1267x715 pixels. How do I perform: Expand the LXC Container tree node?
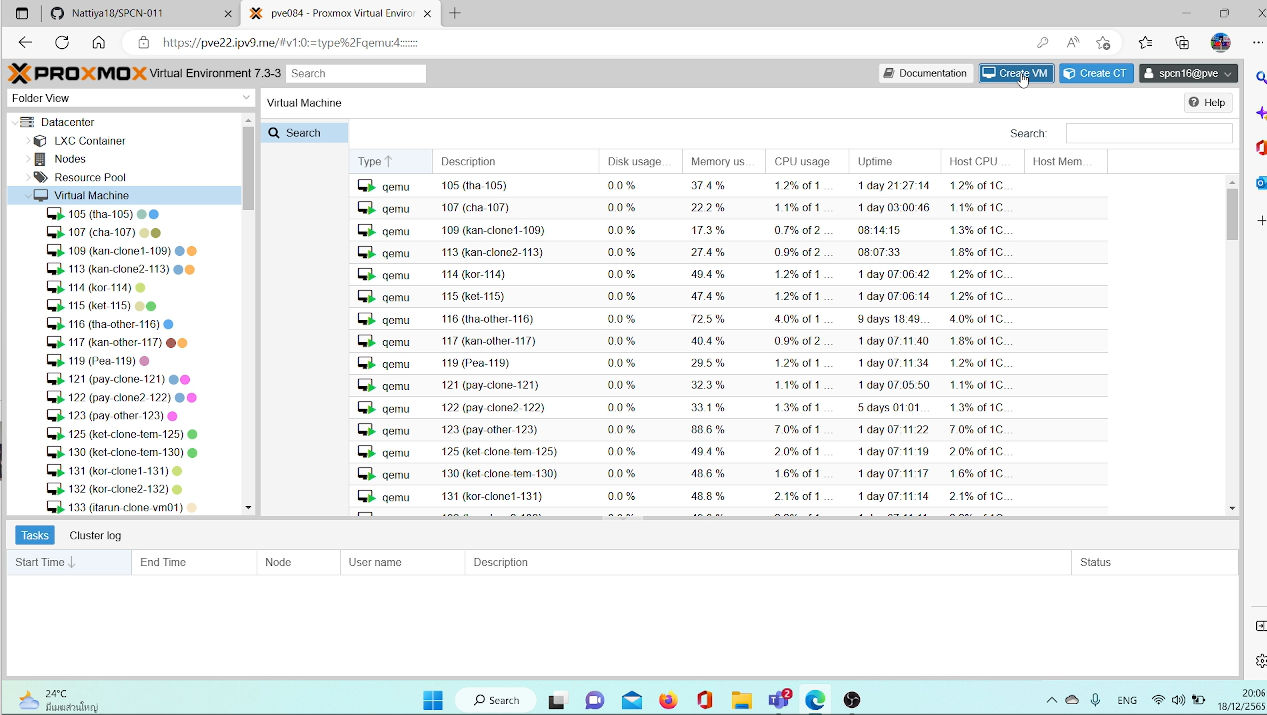[x=28, y=141]
